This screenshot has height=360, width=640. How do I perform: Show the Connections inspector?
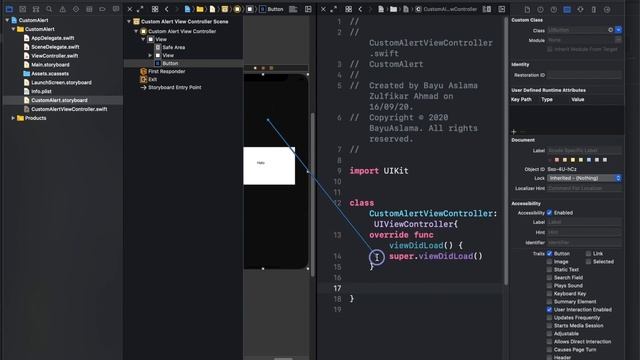click(x=607, y=9)
